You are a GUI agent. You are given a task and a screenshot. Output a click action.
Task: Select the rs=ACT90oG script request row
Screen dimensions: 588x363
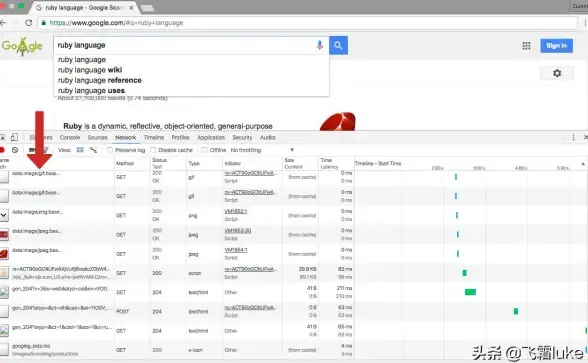click(294, 273)
